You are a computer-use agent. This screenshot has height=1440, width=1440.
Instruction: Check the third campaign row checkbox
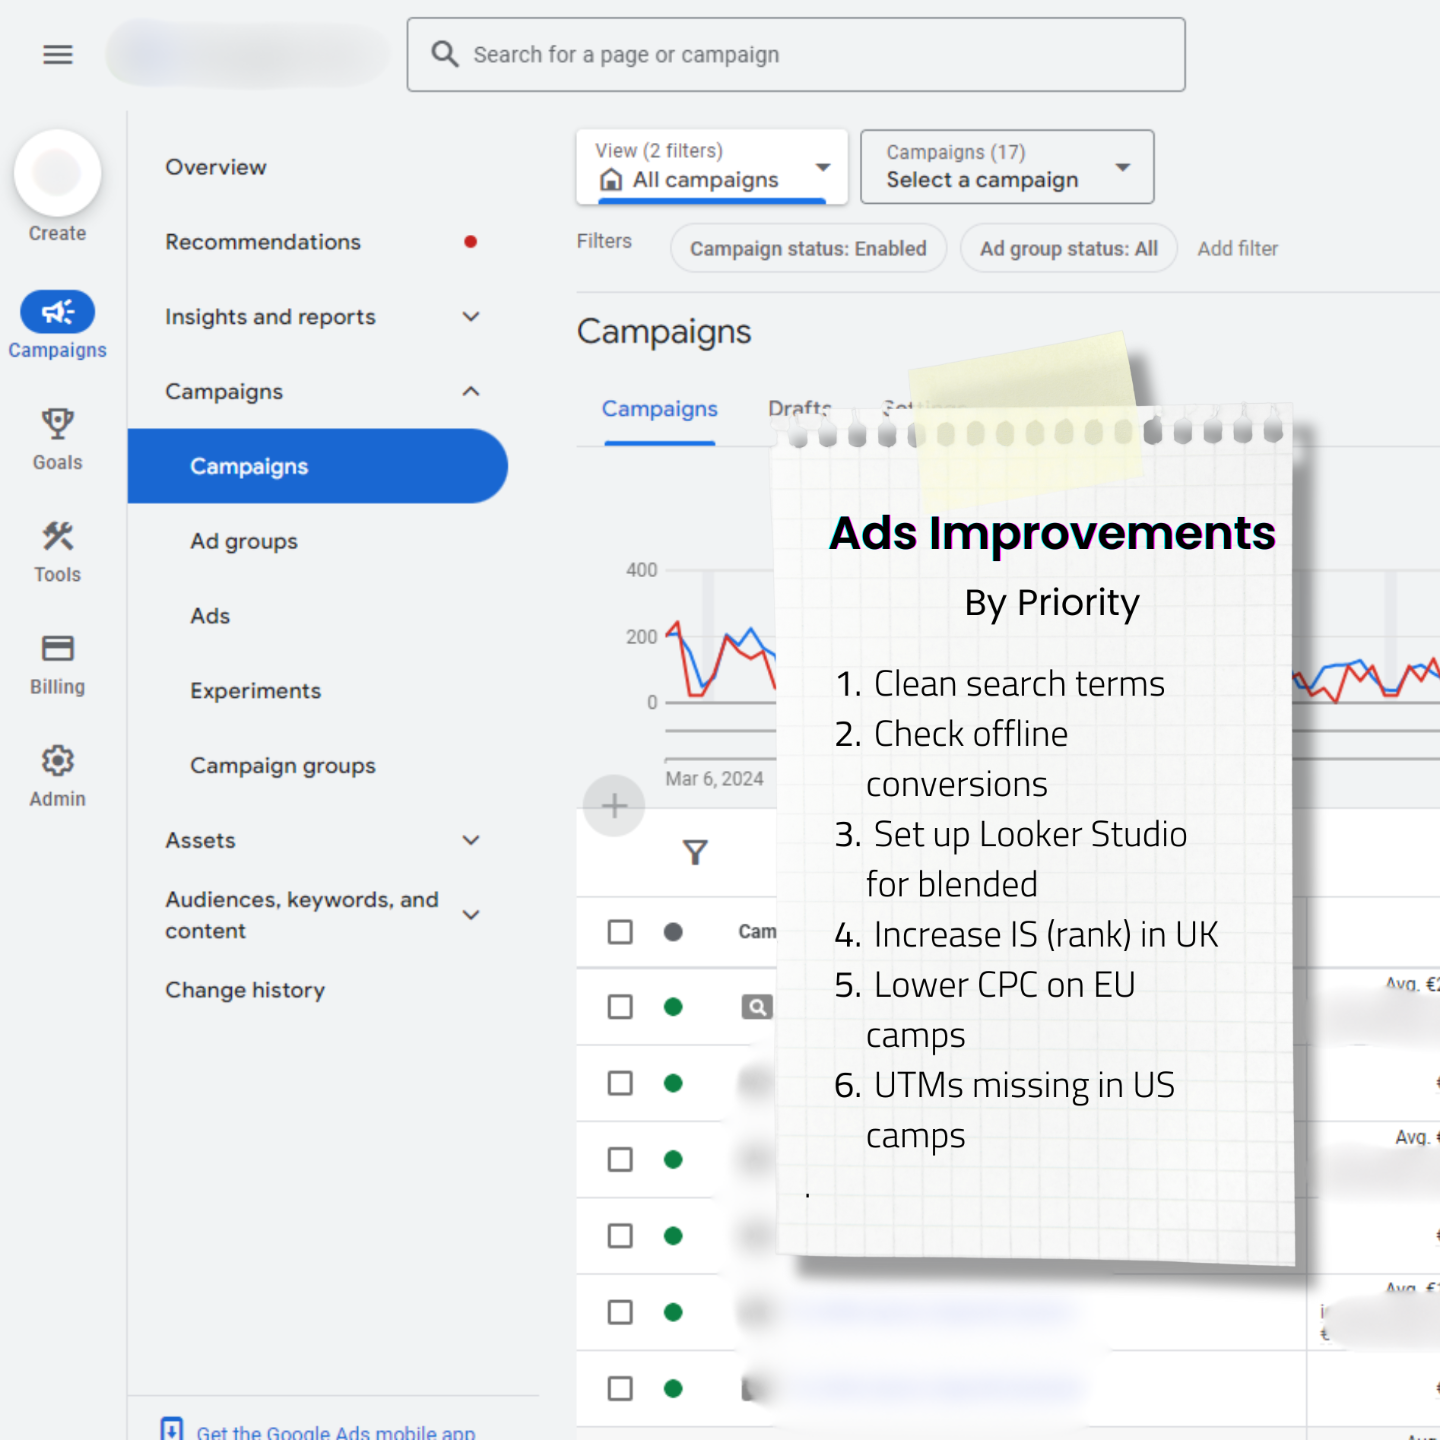(x=620, y=1160)
